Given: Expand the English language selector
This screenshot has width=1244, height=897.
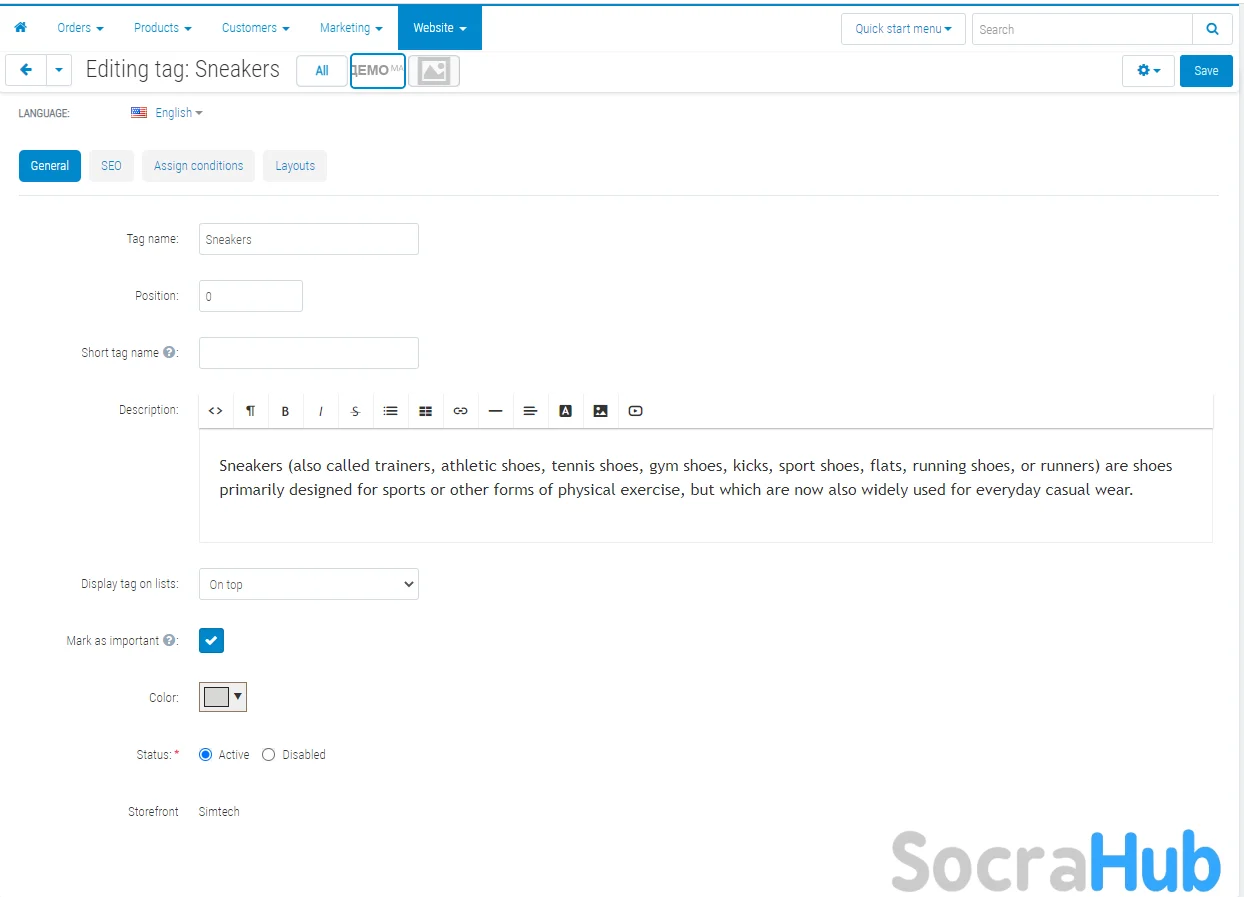Looking at the screenshot, I should pyautogui.click(x=178, y=113).
